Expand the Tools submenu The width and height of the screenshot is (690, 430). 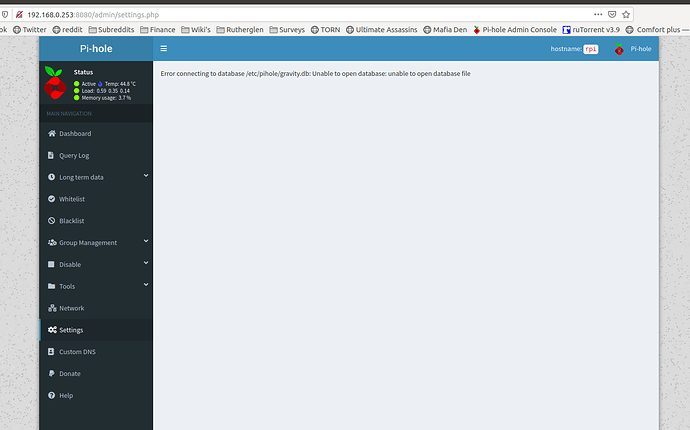point(67,287)
